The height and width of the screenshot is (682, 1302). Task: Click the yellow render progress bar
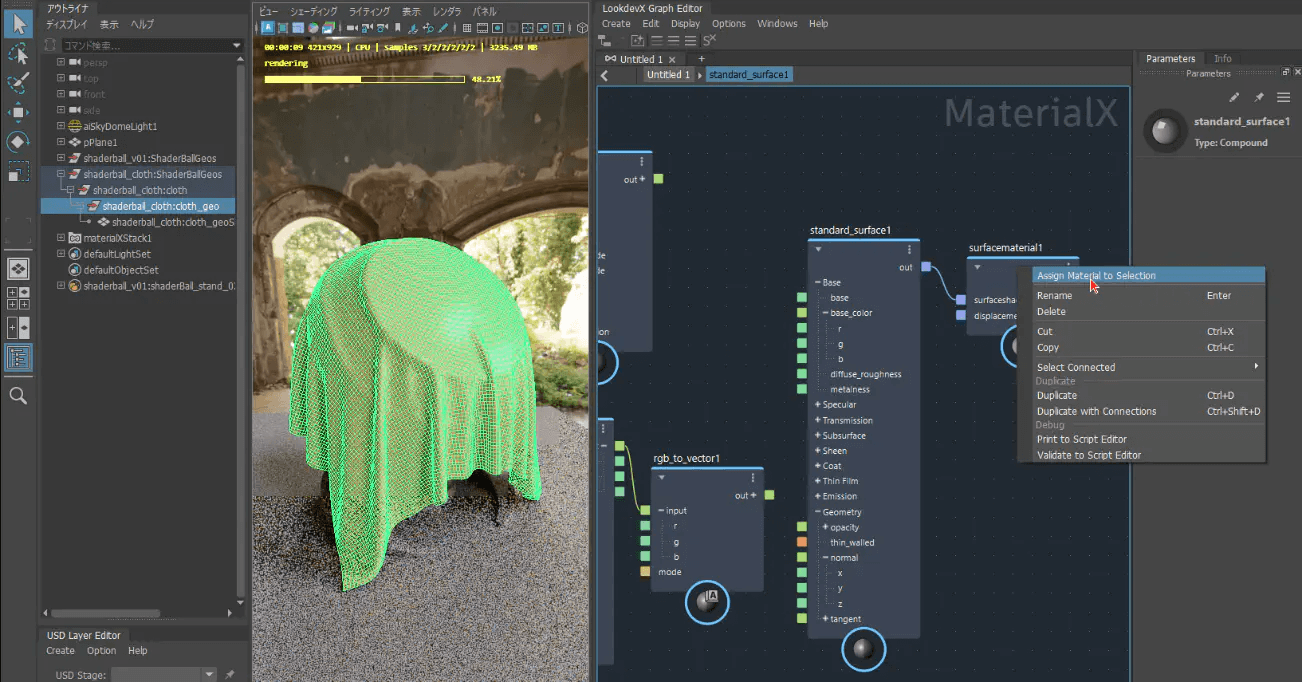tap(364, 78)
